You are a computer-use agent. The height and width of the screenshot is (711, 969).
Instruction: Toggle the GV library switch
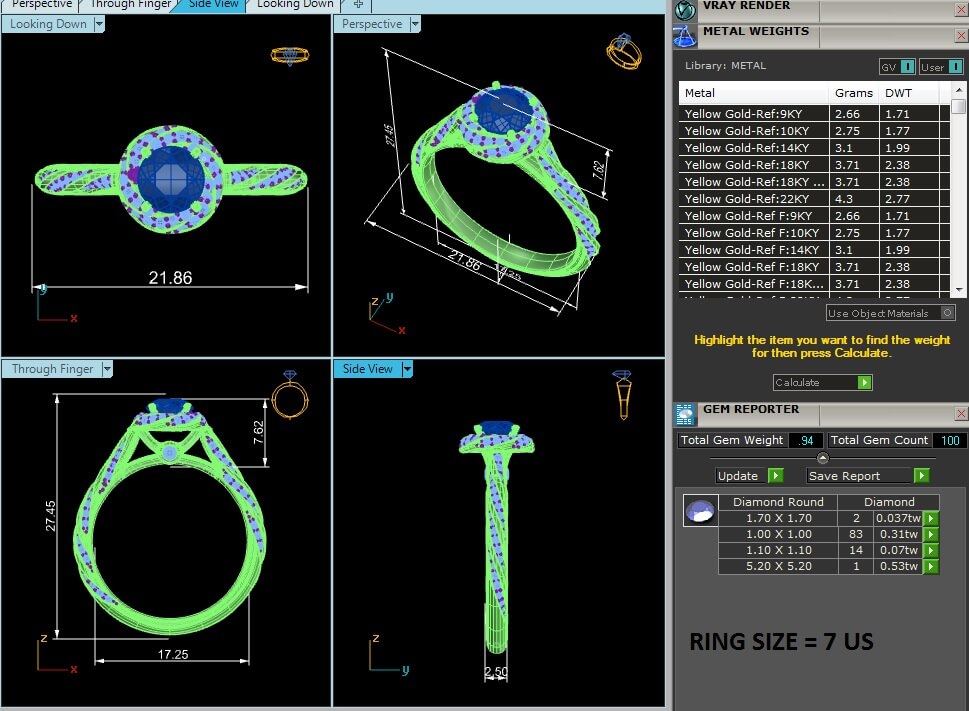tap(907, 67)
